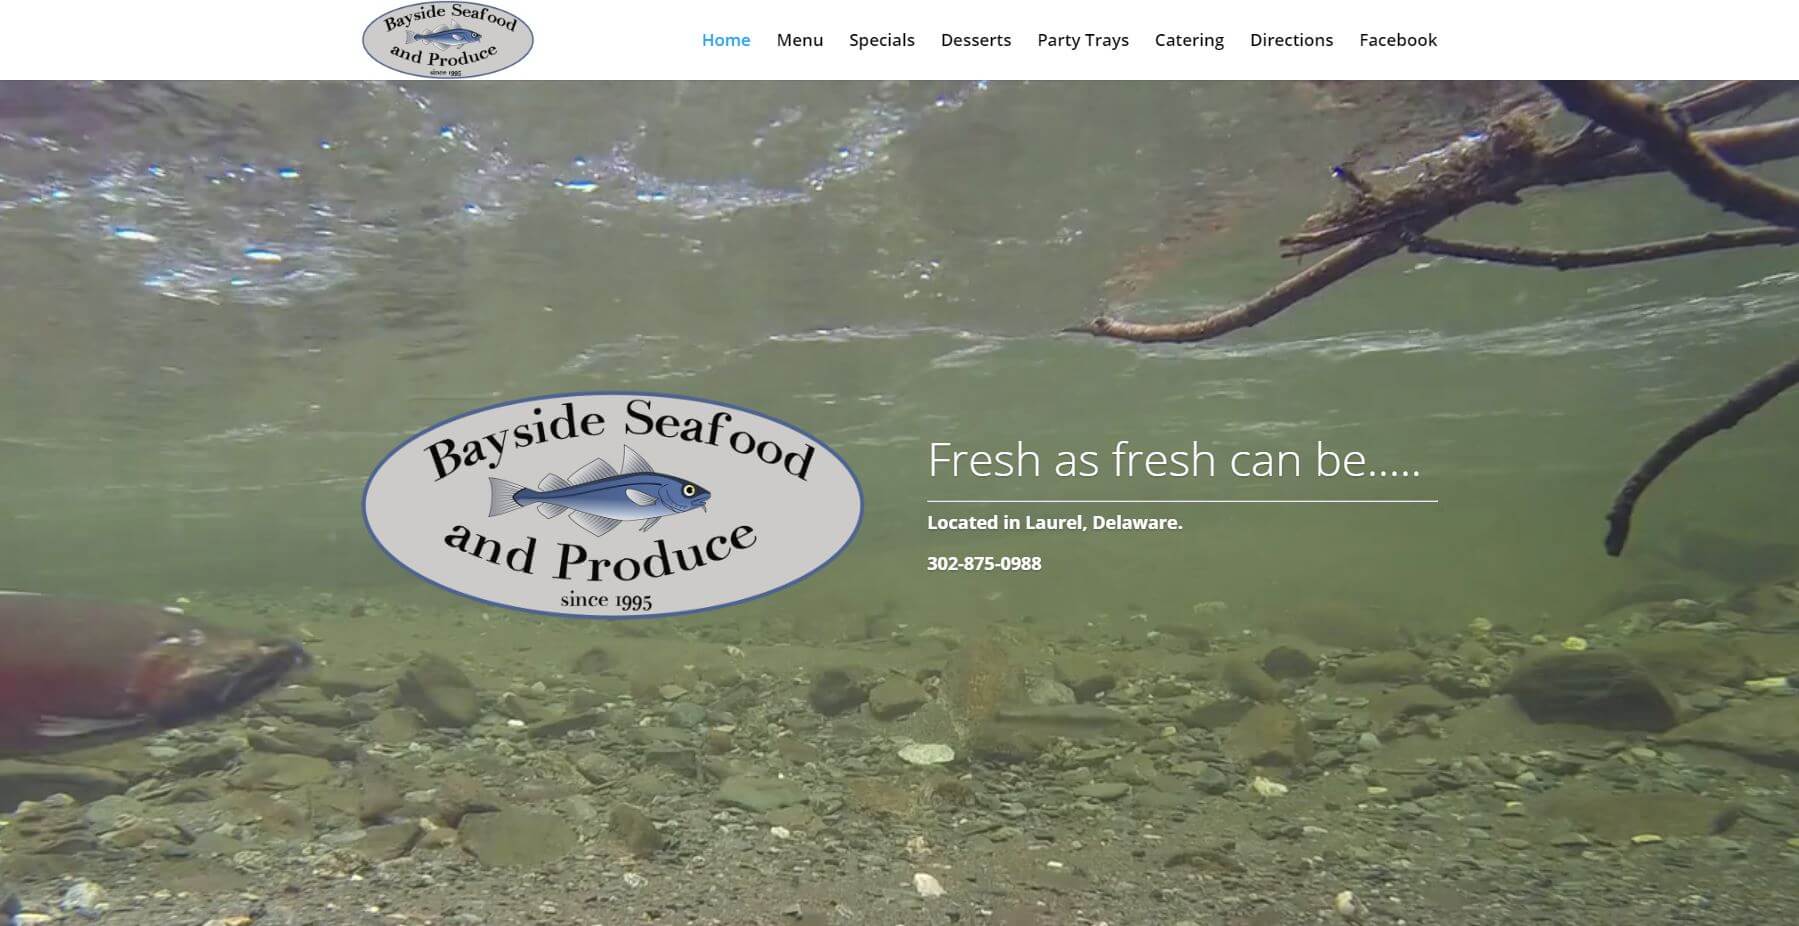Screen dimensions: 1799x926
Task: Go to the Specials page
Action: [882, 40]
